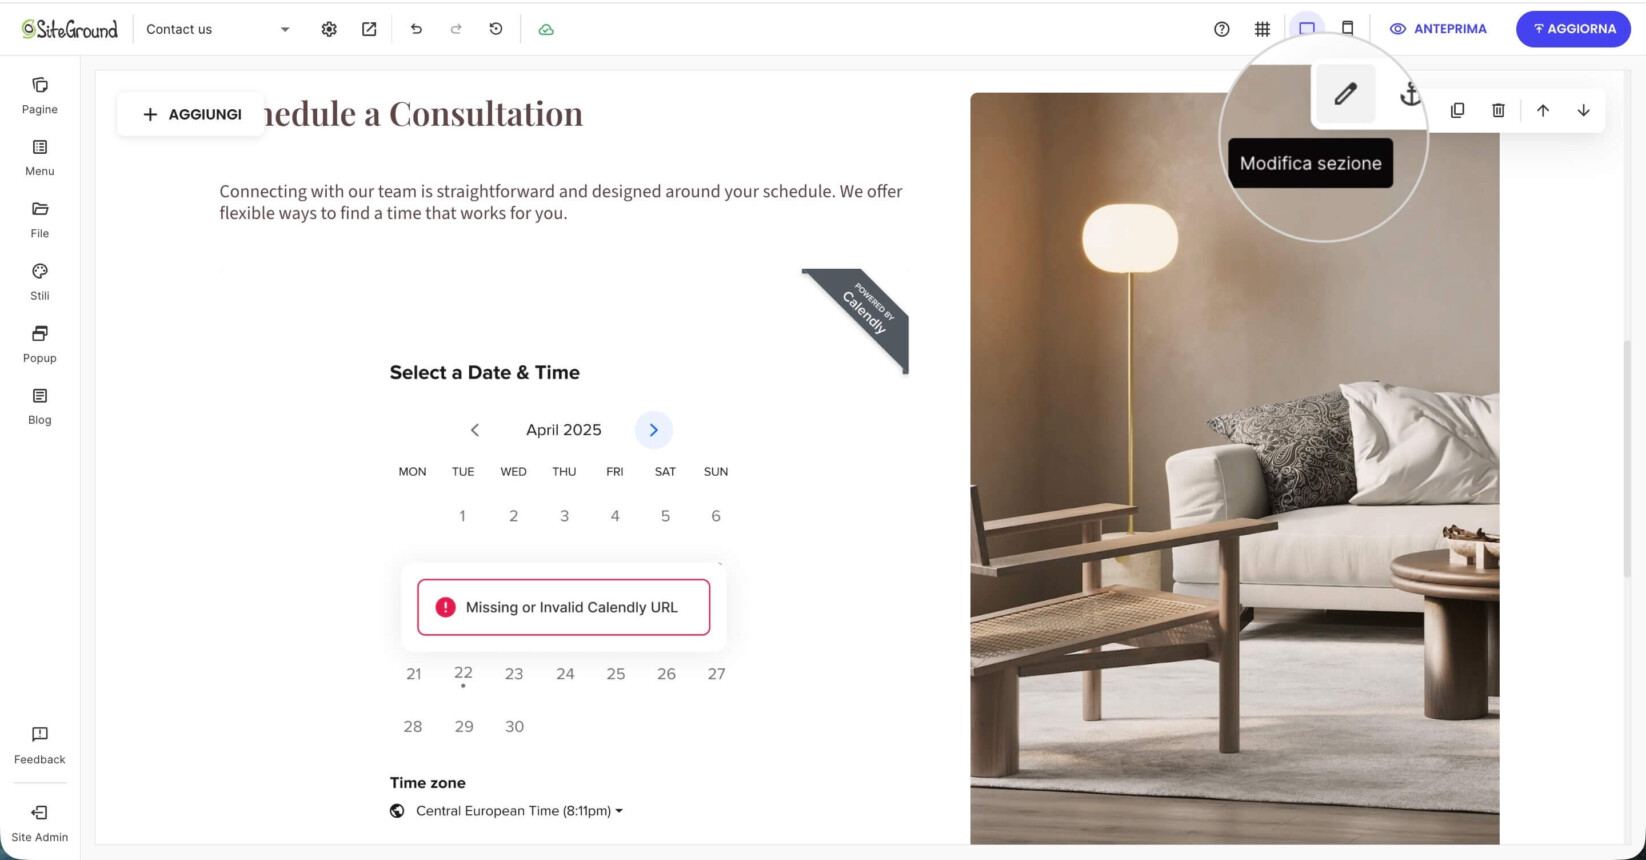Open revision history icon

pos(496,29)
